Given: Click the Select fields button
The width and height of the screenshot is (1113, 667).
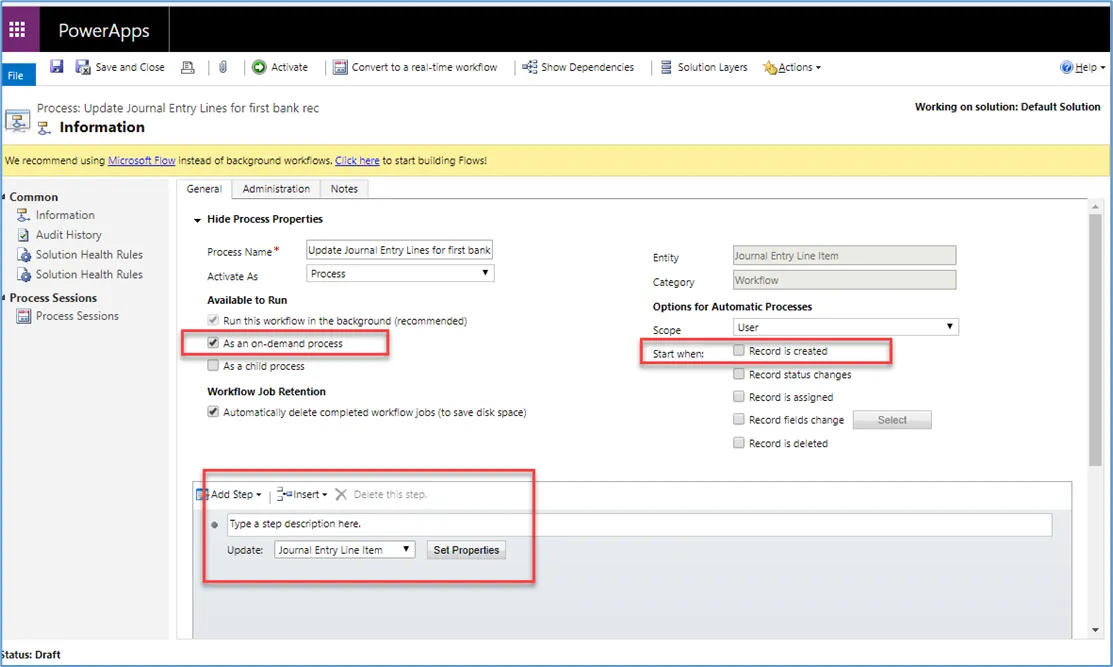Looking at the screenshot, I should pyautogui.click(x=892, y=420).
